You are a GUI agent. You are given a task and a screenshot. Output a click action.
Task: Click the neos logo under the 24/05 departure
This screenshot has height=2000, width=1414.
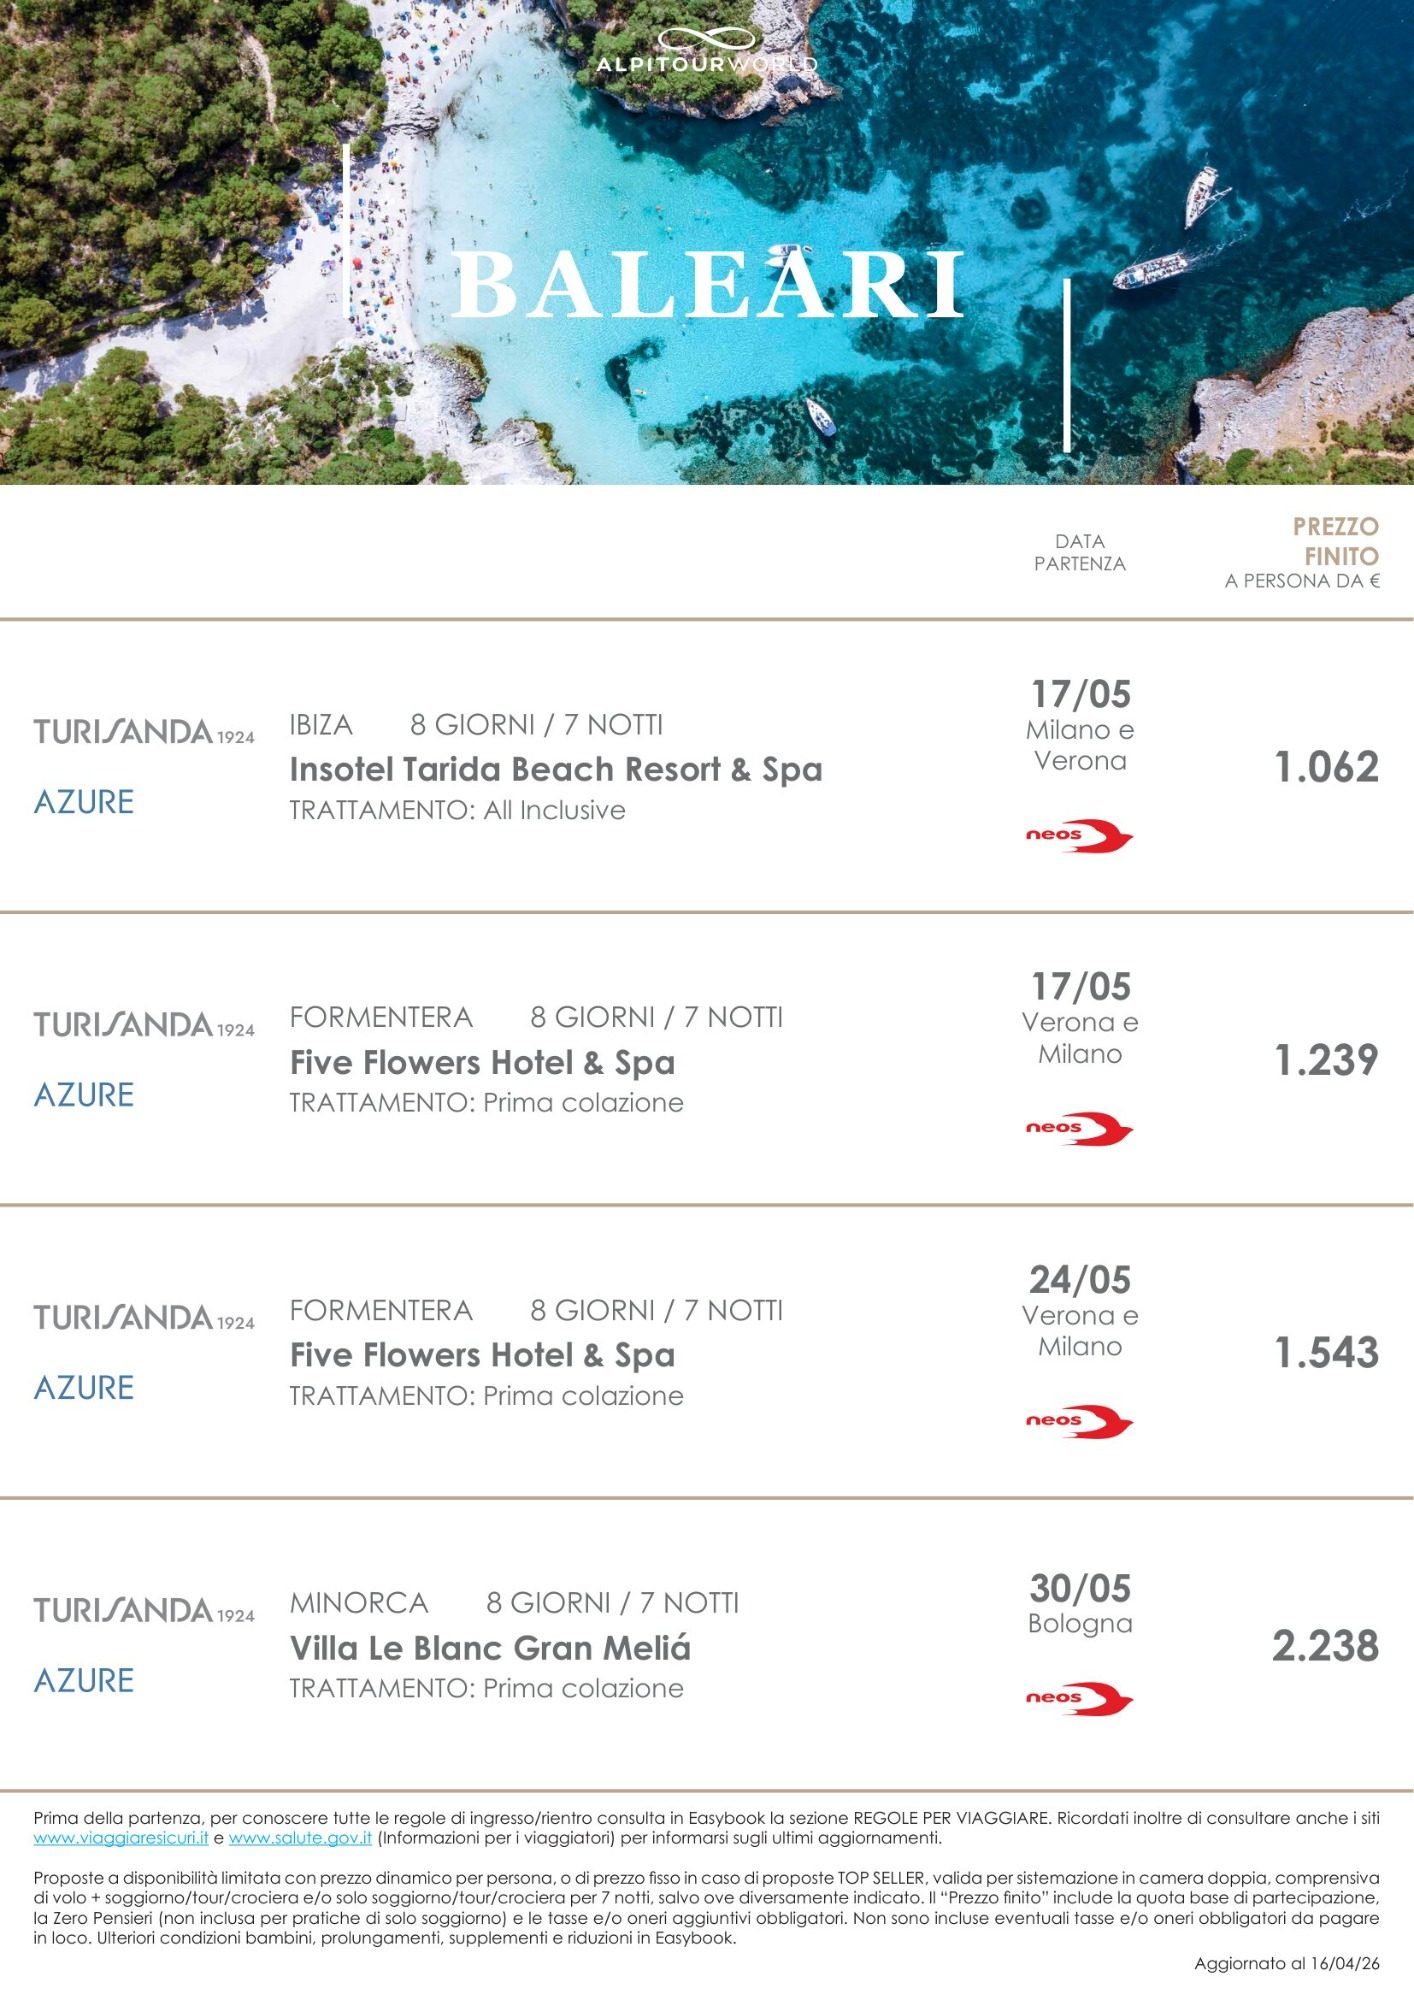[1079, 1421]
